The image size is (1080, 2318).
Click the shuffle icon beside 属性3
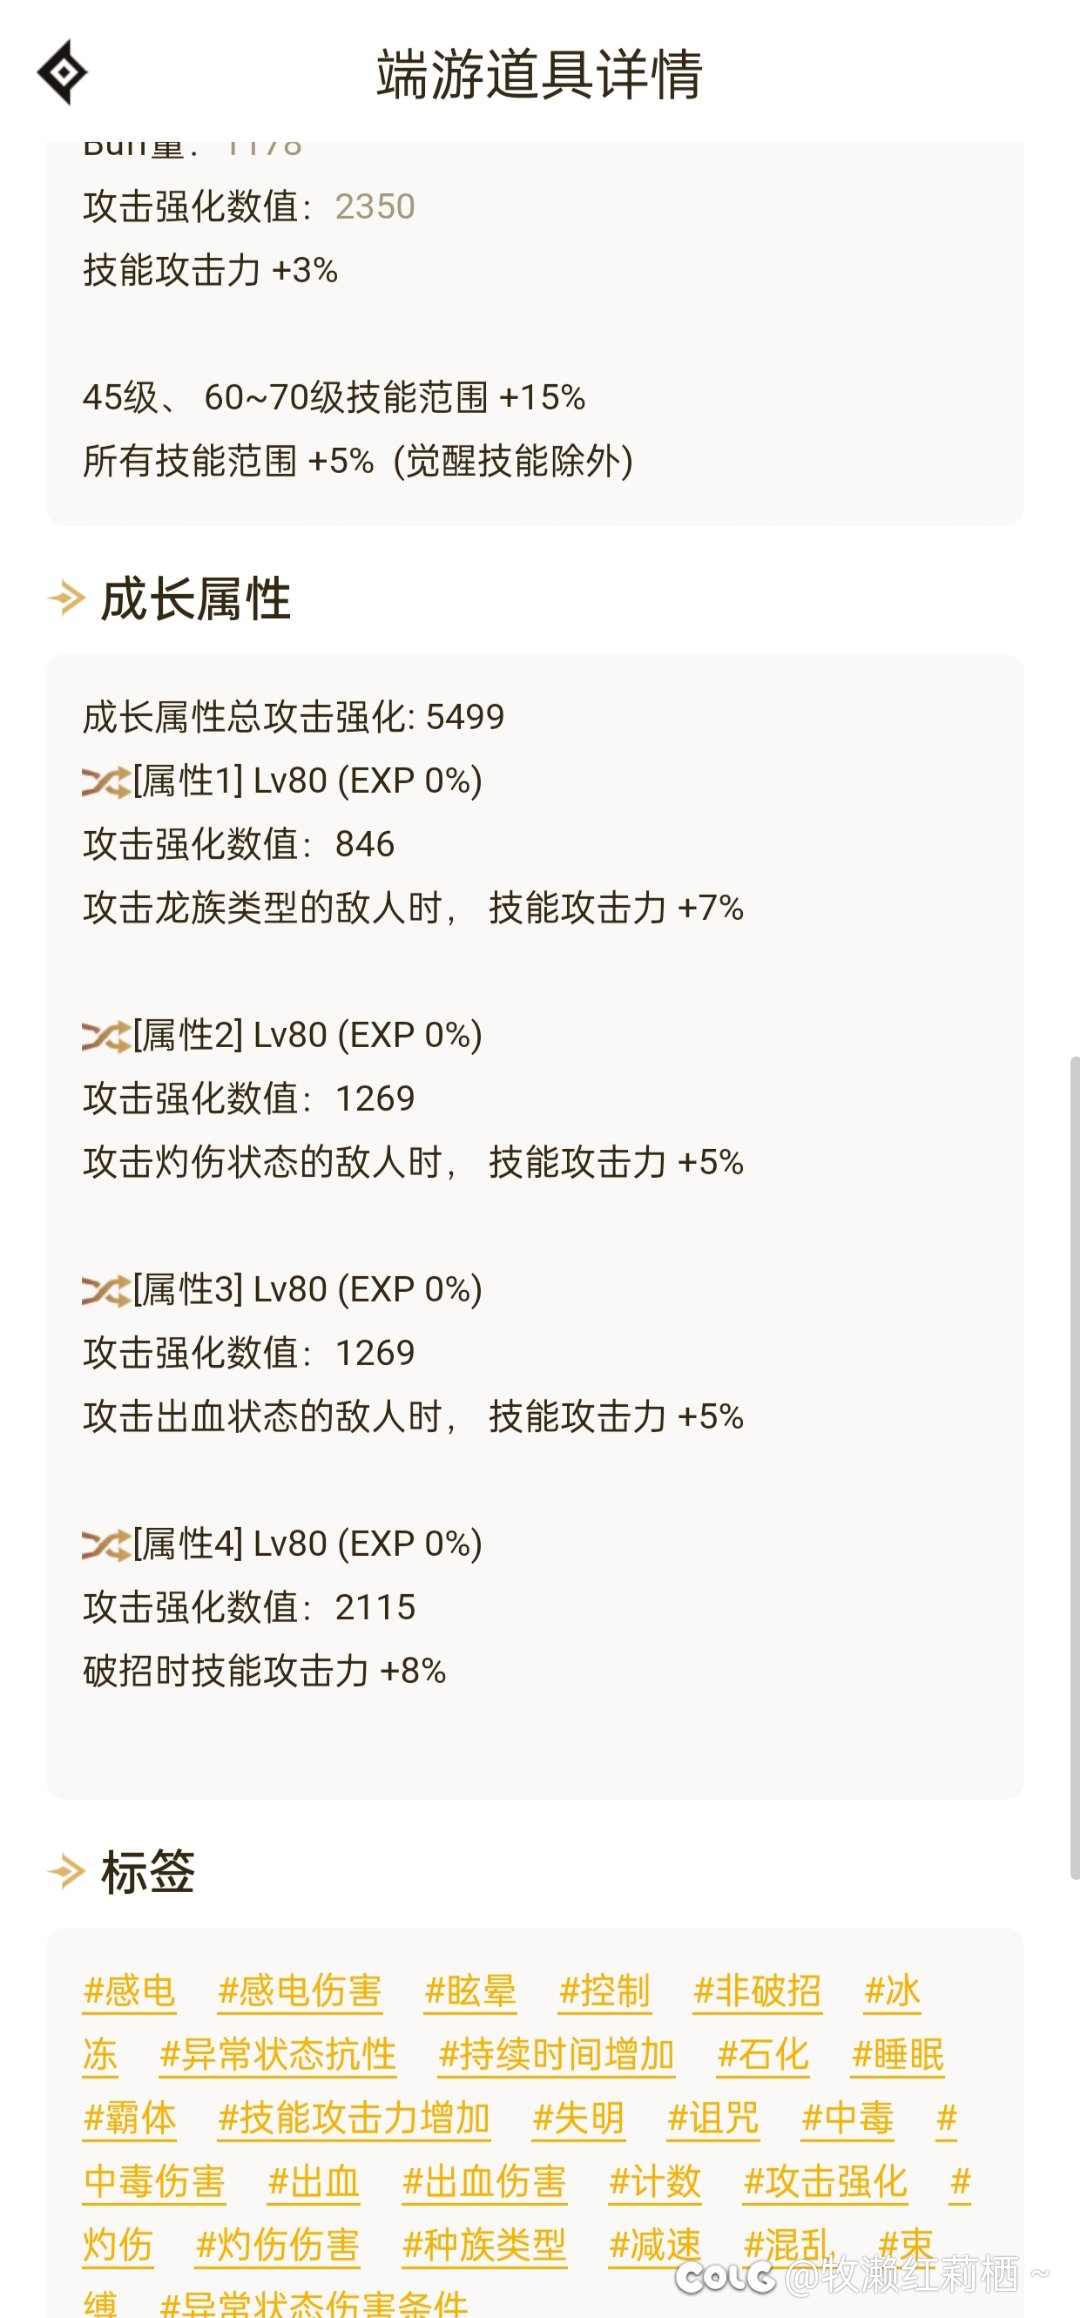point(106,1290)
